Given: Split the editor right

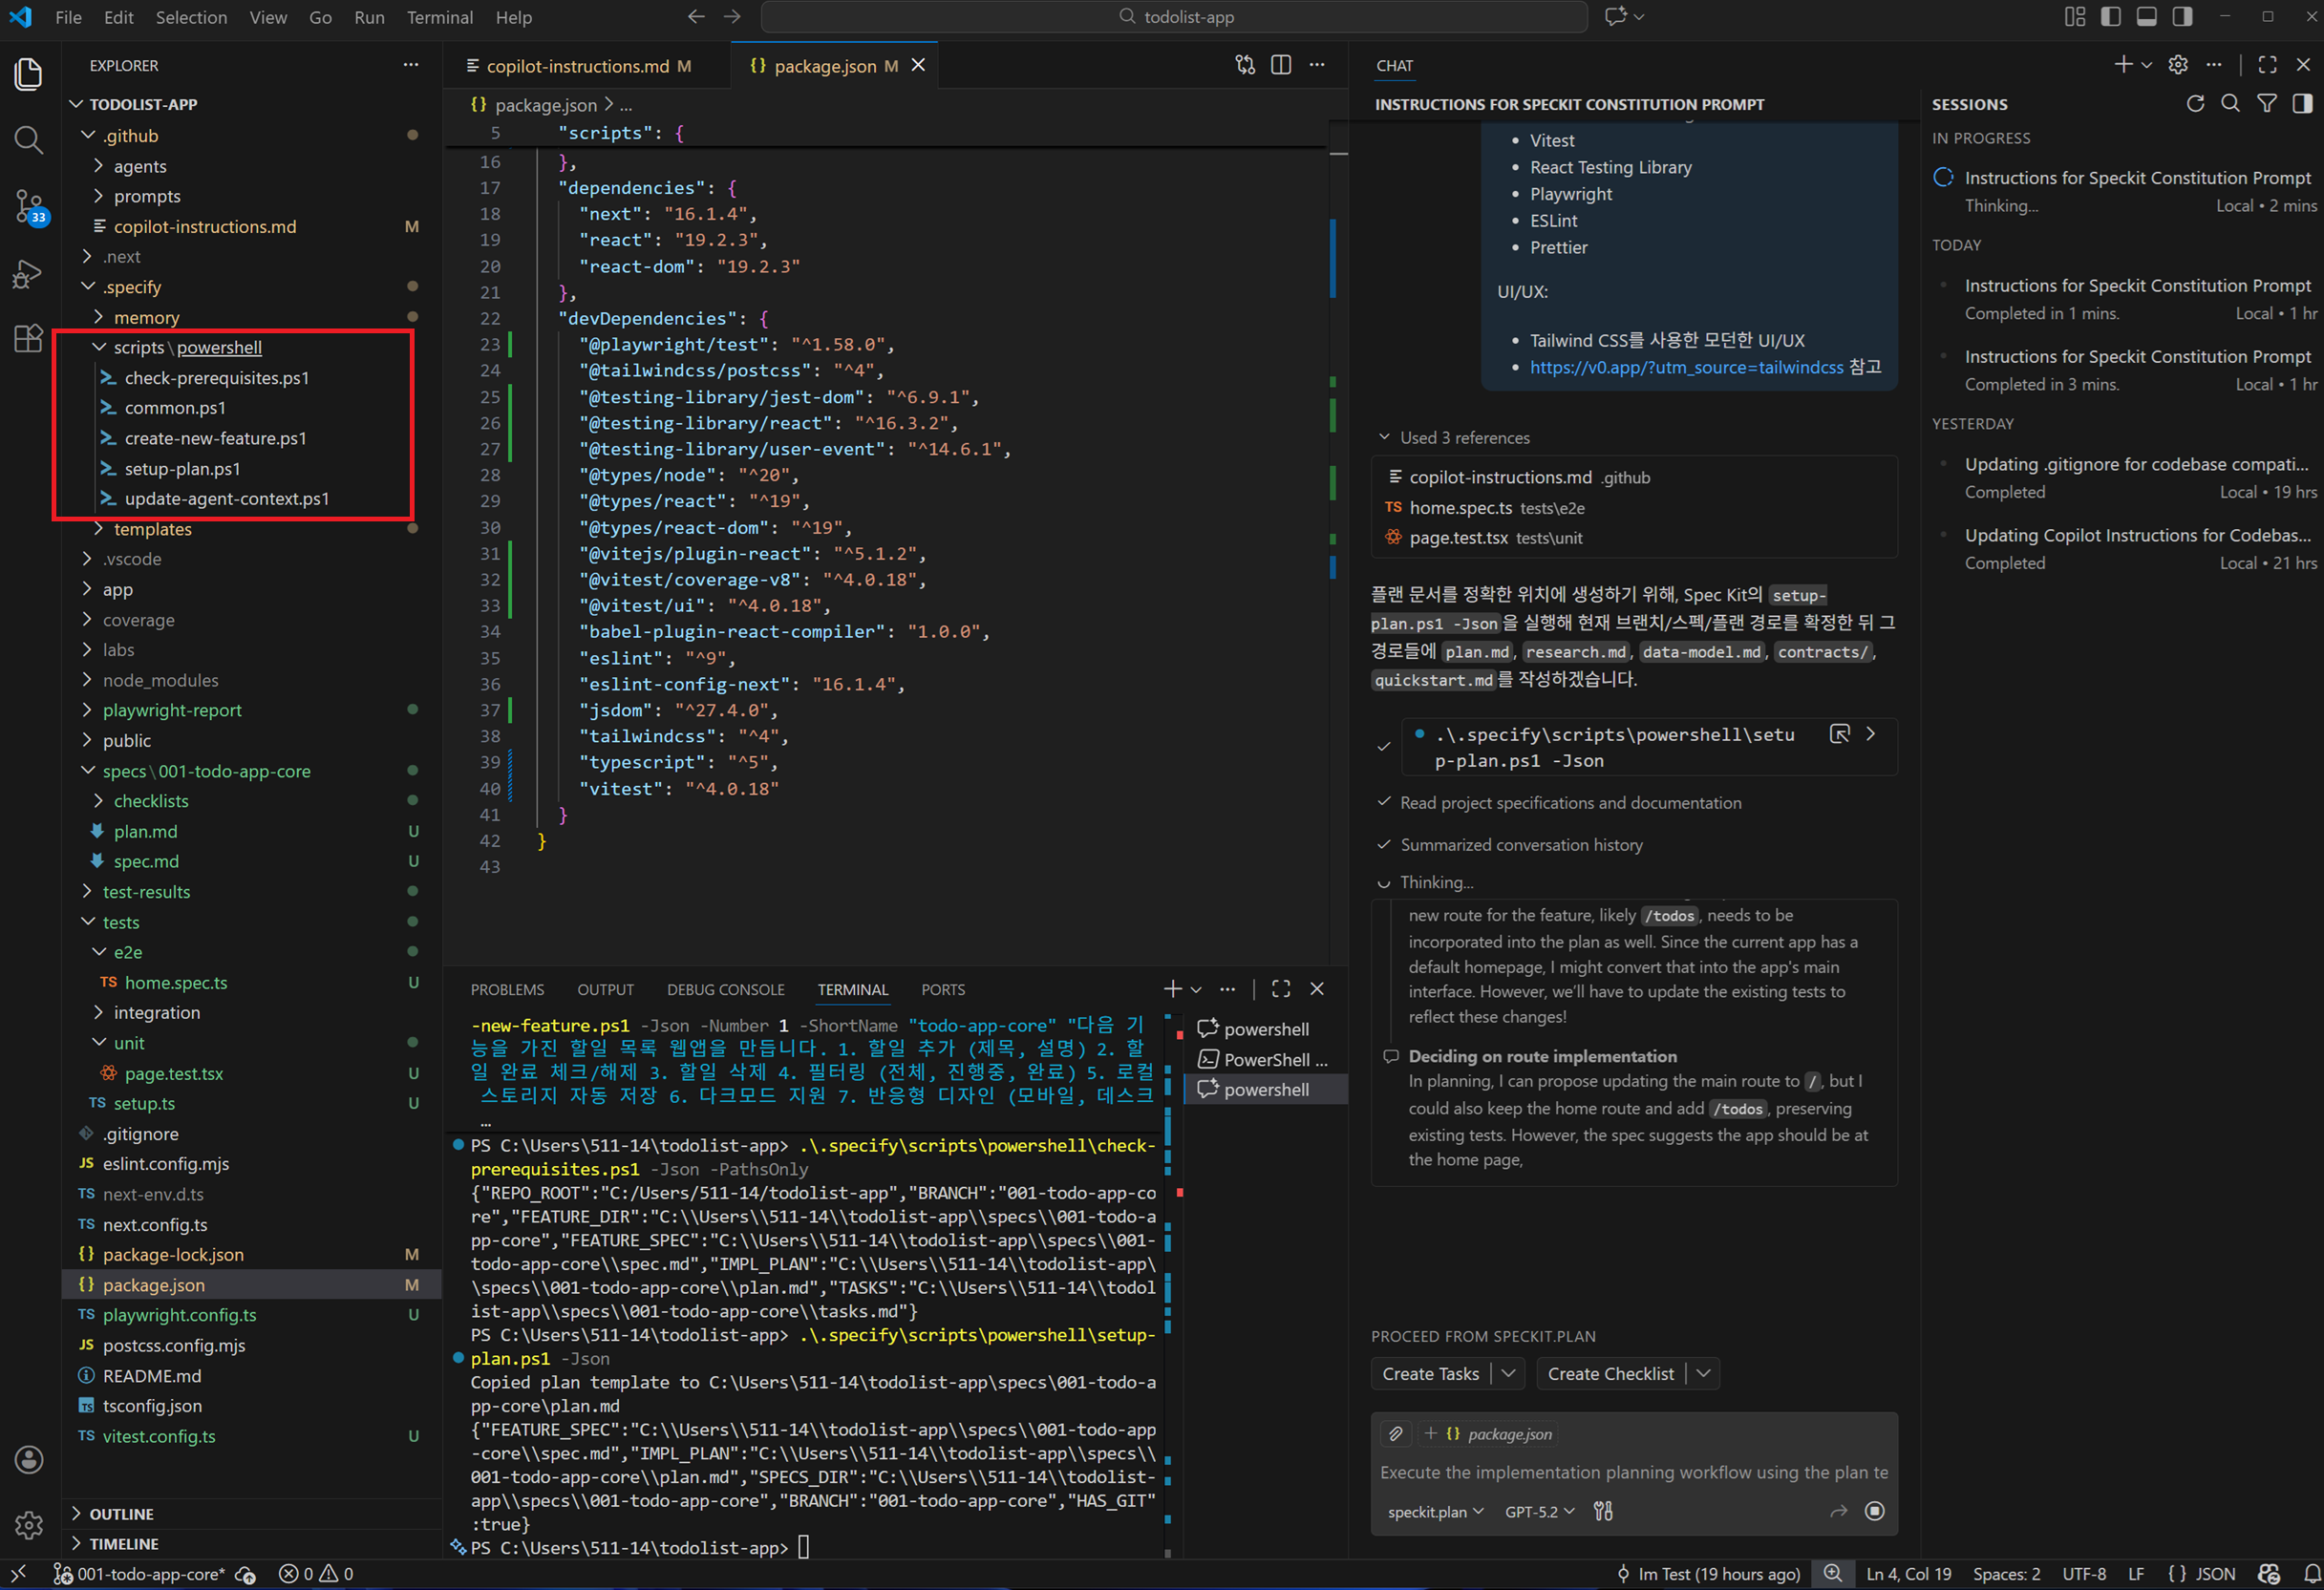Looking at the screenshot, I should point(1281,65).
